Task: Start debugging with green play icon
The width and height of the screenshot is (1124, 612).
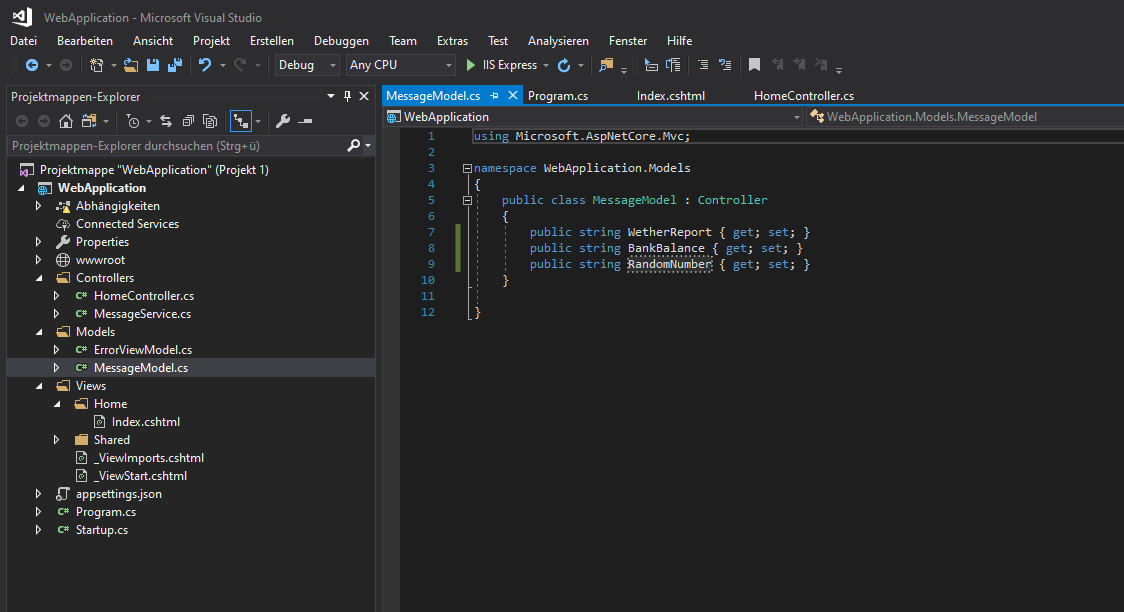Action: (470, 65)
